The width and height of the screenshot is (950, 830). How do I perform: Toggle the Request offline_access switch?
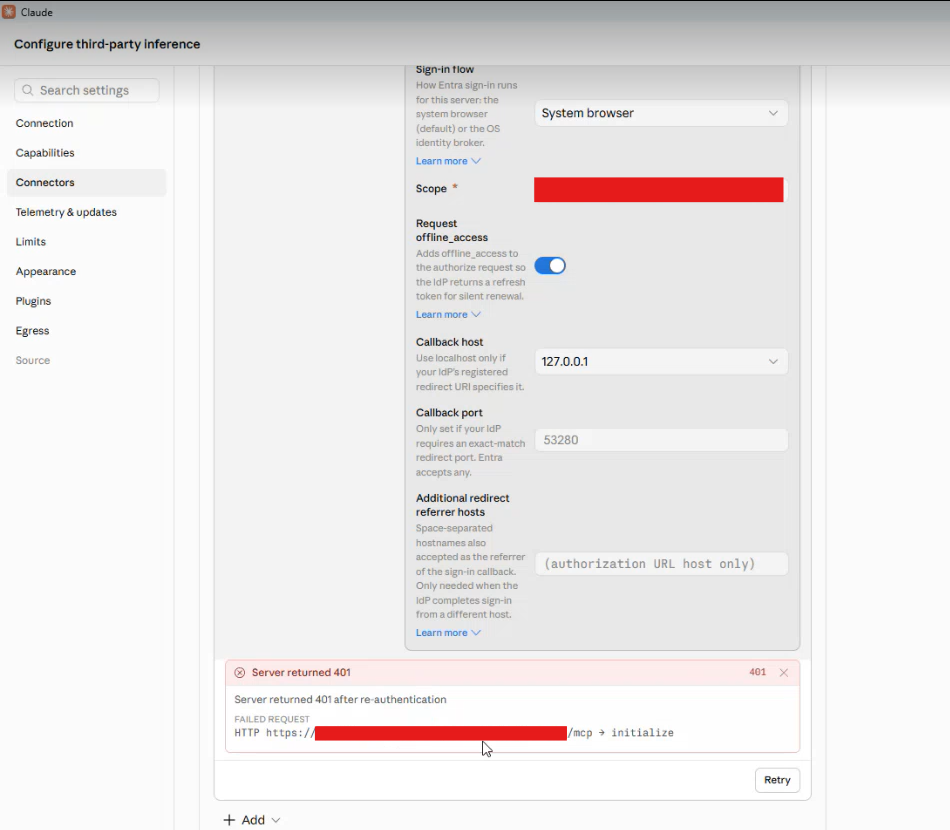[x=550, y=266]
